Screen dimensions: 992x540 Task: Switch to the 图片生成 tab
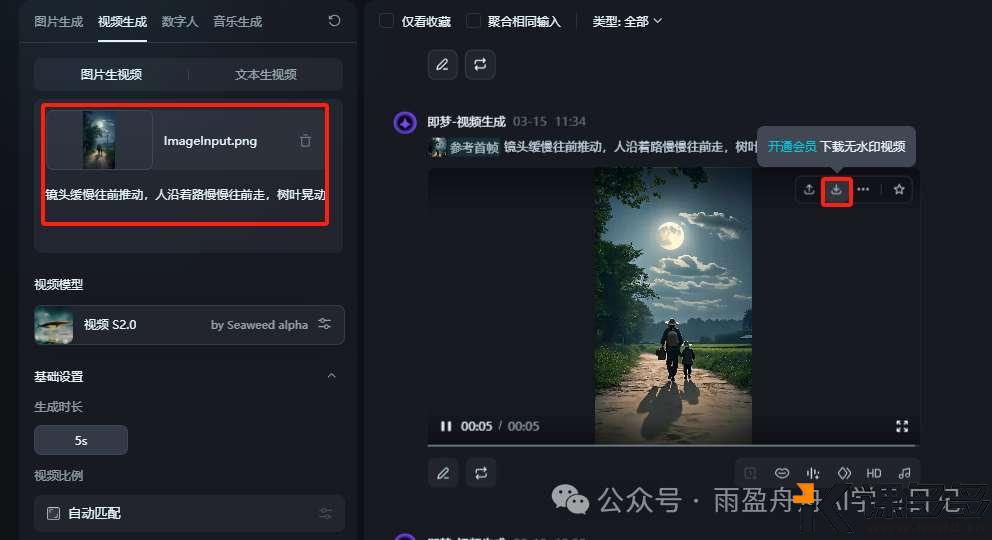point(58,21)
